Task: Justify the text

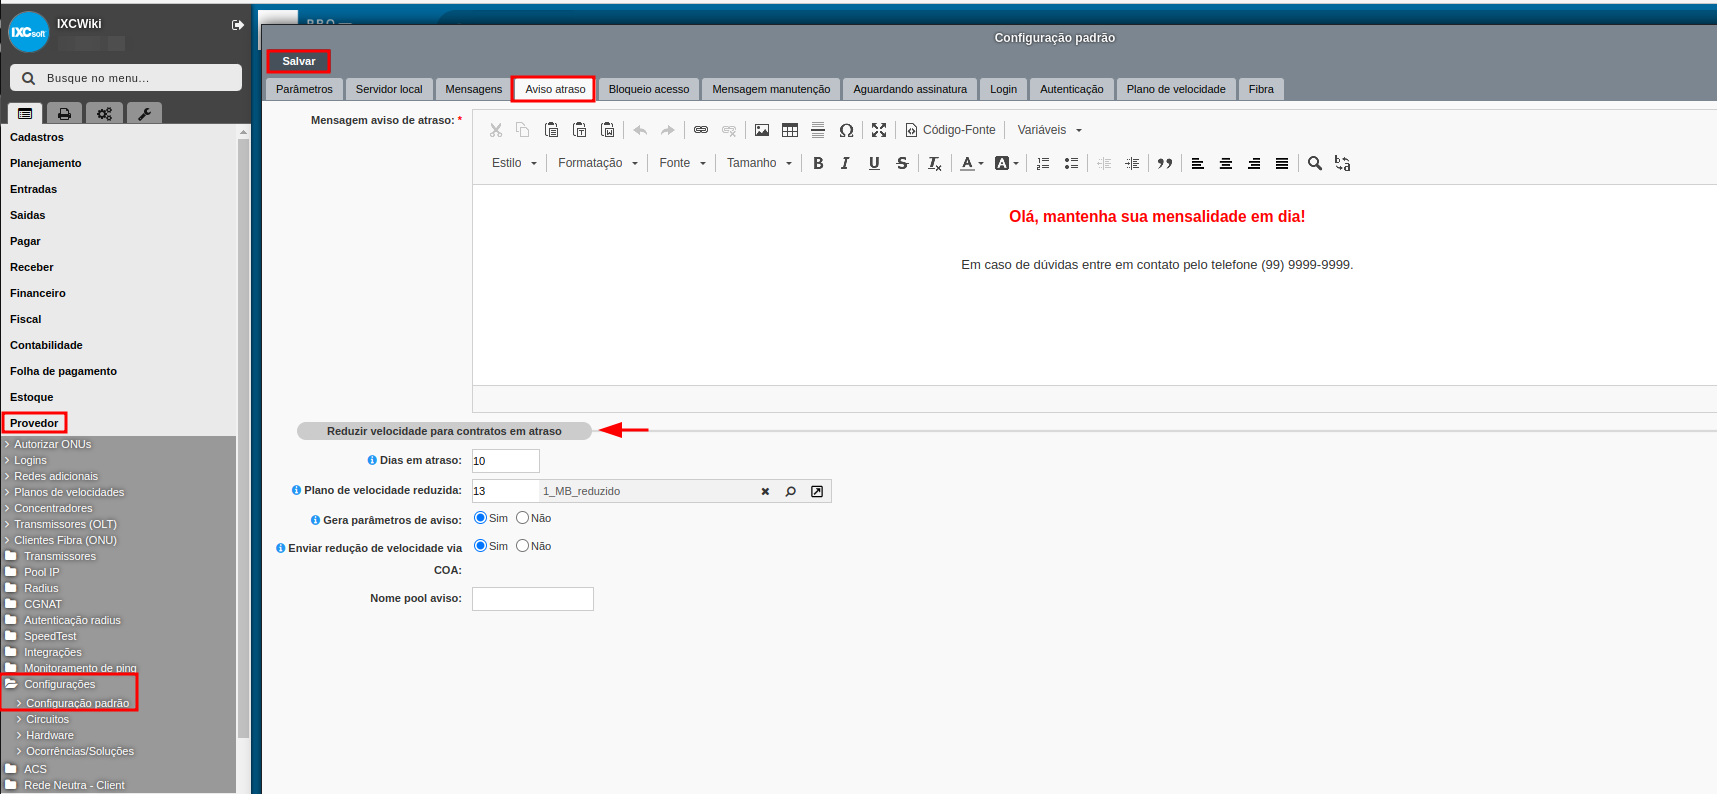Action: pyautogui.click(x=1282, y=163)
